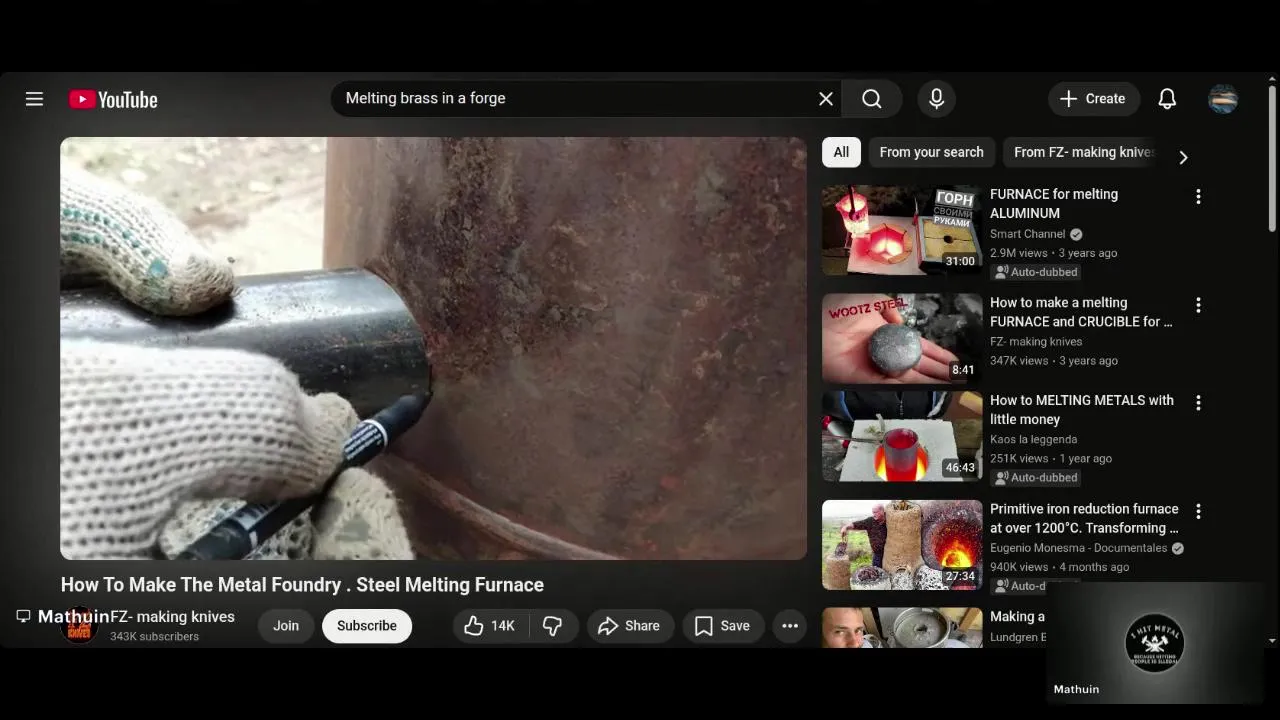Open options for FURNACE and CRUCIBLE video

(x=1198, y=305)
